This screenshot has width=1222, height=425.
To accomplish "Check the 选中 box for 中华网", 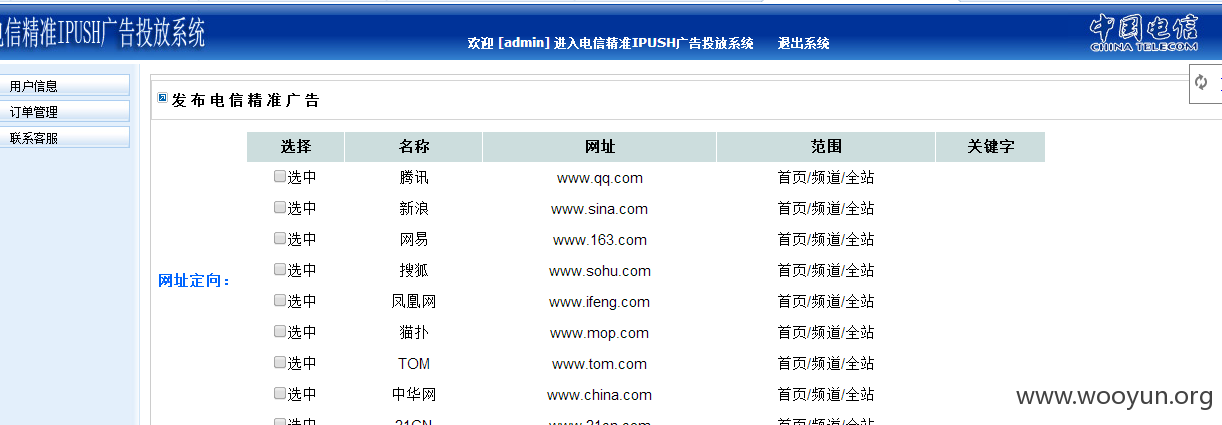I will (280, 394).
